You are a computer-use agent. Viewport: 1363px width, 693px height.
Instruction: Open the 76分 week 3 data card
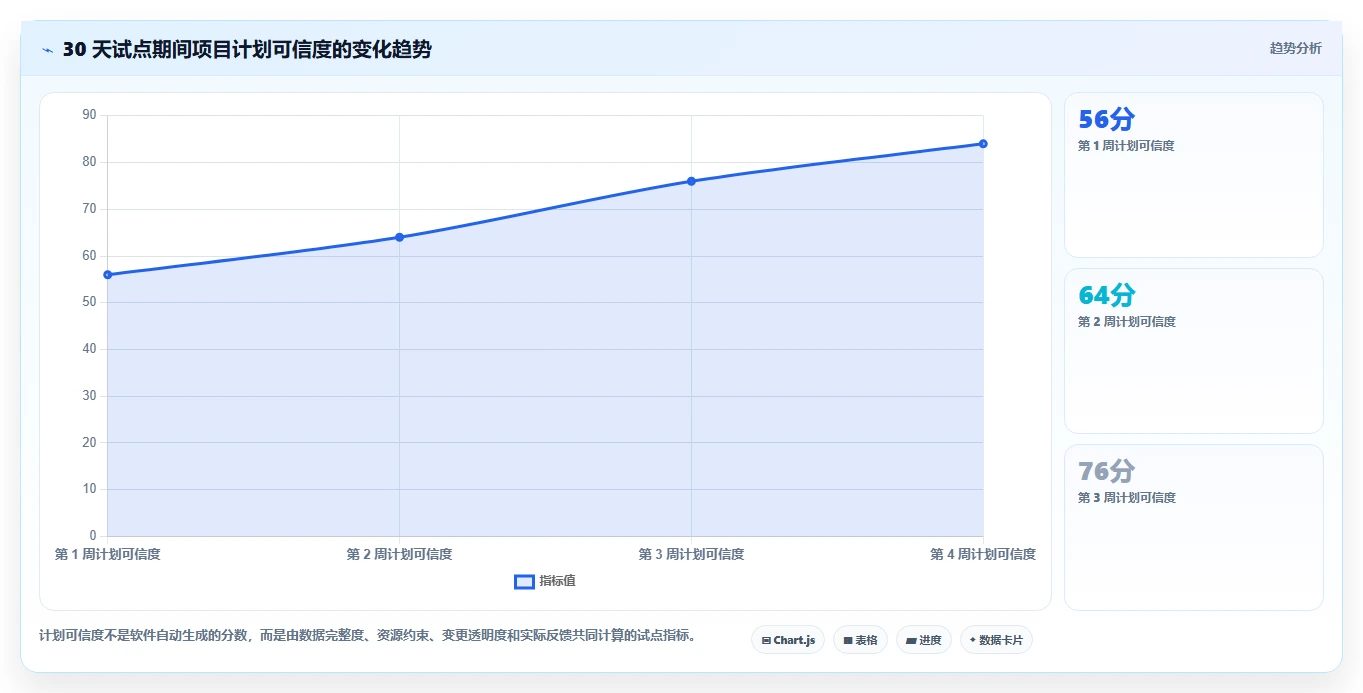click(1193, 527)
